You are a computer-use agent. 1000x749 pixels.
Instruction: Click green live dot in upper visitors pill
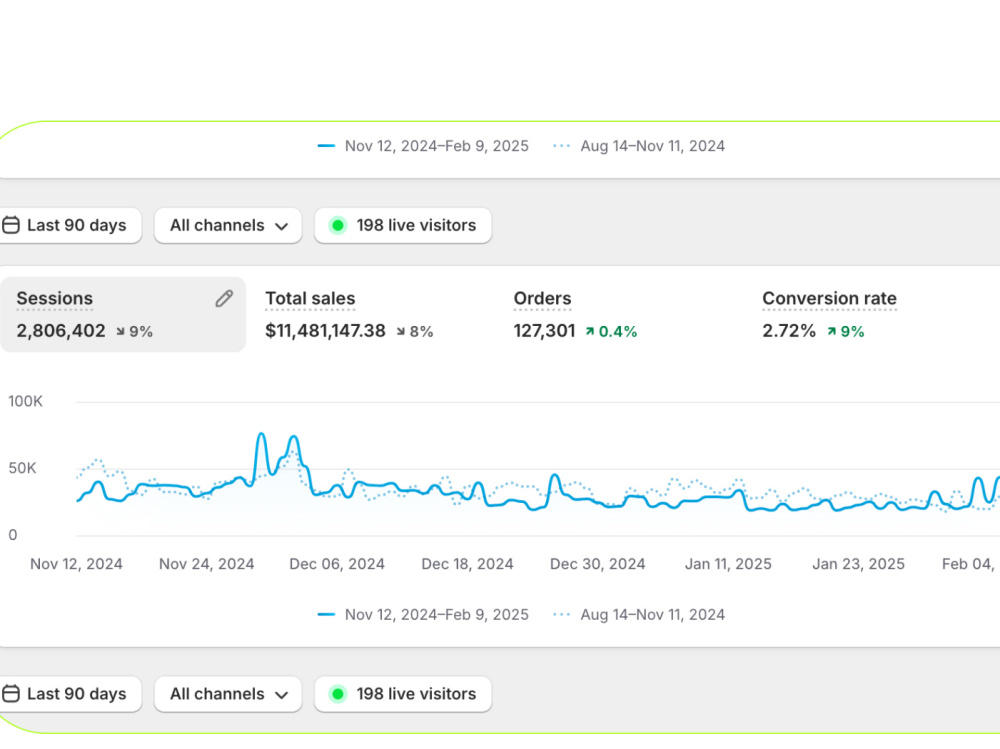click(x=338, y=225)
